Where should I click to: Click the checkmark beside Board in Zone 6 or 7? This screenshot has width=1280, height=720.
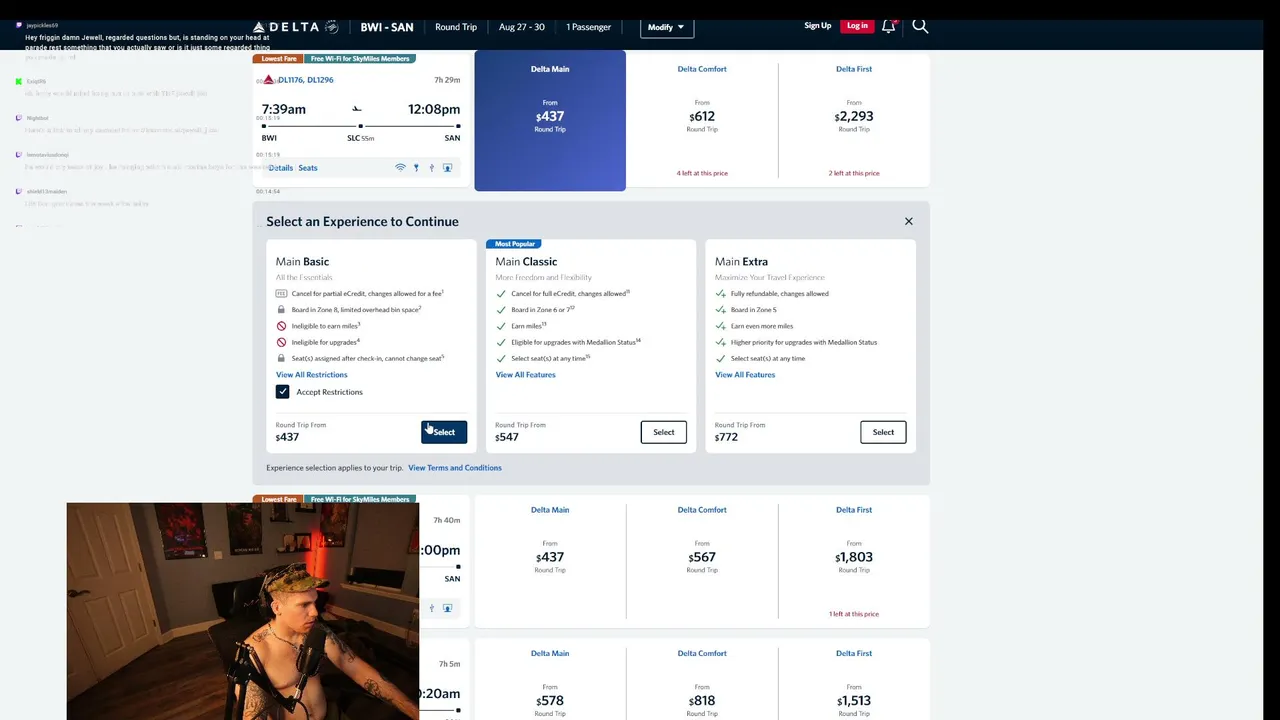click(x=501, y=310)
